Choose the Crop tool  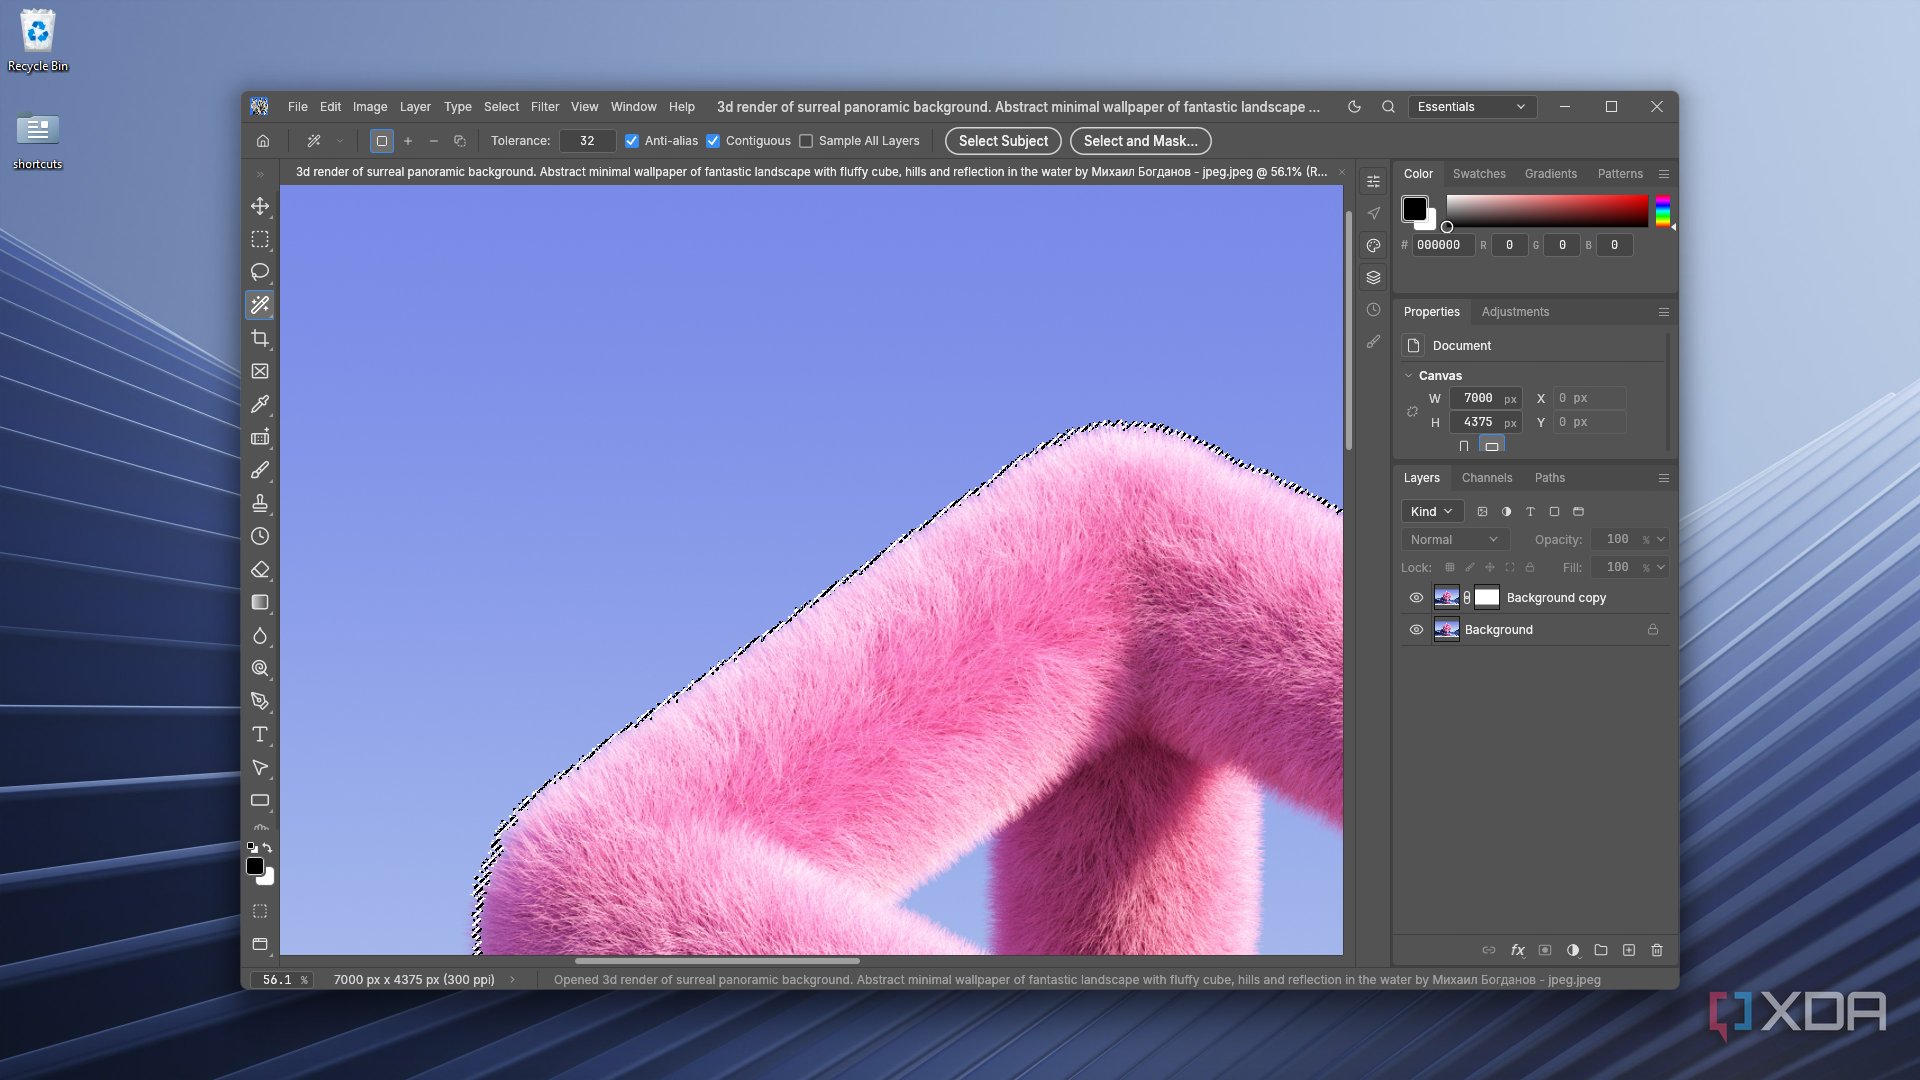point(260,338)
